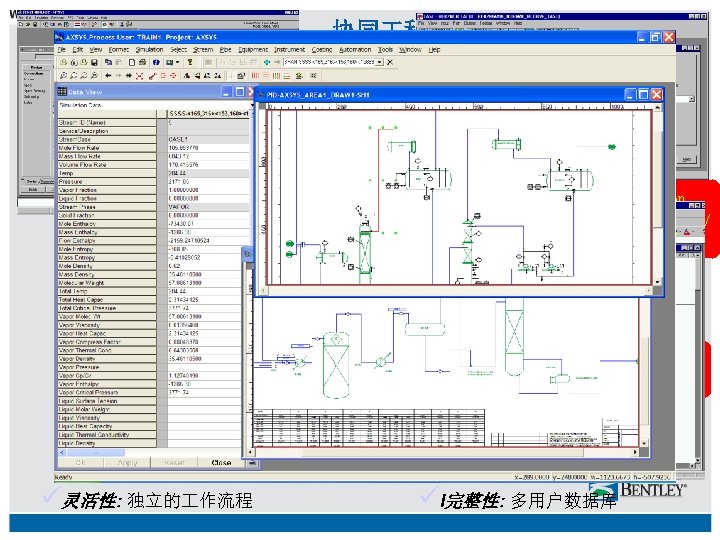Viewport: 720px width, 540px height.
Task: Click the first zoom magnifier icon on second toolbar
Action: tap(63, 76)
